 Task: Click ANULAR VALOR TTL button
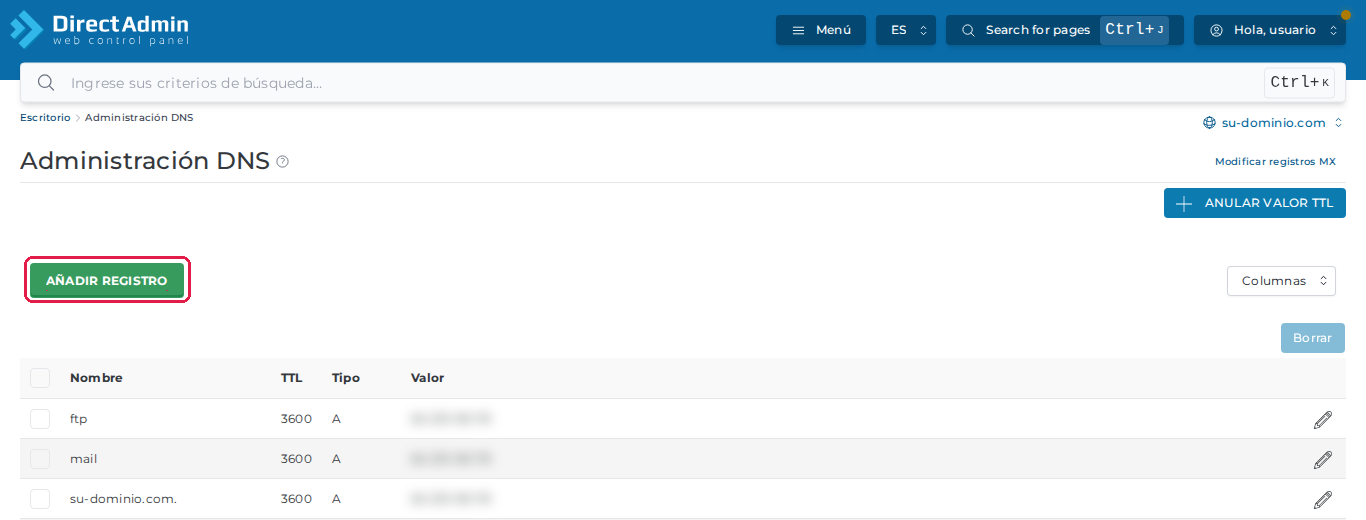(x=1255, y=203)
